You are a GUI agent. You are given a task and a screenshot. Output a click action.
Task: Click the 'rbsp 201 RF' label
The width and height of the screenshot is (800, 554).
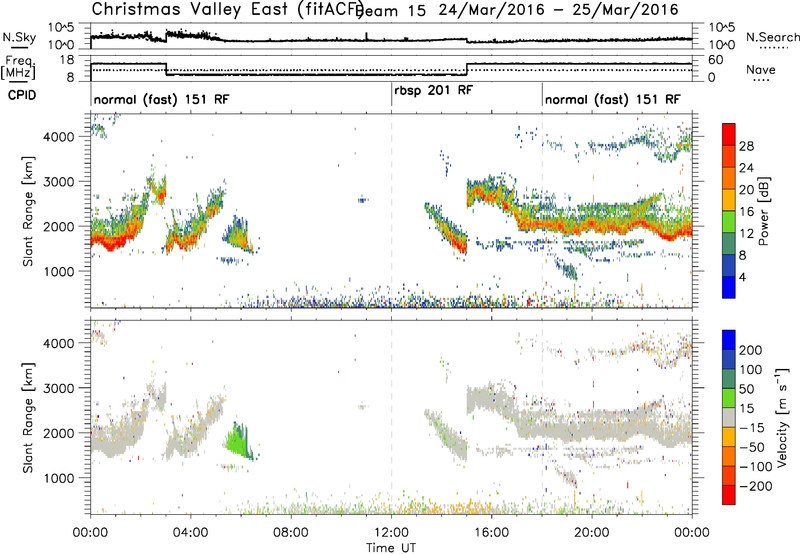click(434, 90)
